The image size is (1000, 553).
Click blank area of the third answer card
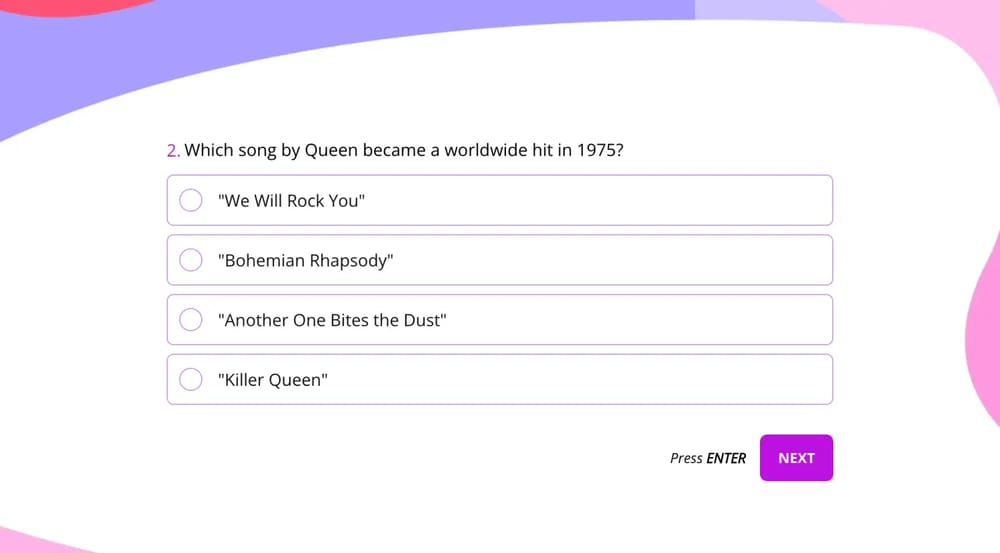pyautogui.click(x=640, y=320)
